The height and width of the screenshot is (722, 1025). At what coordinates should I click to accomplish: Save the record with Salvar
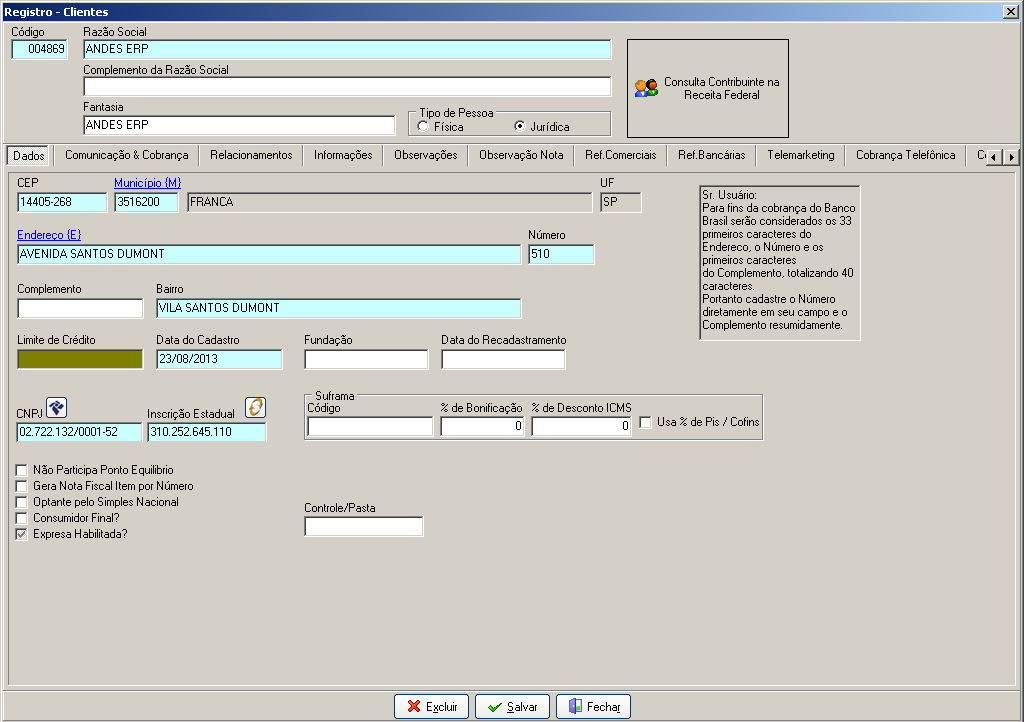[x=512, y=706]
